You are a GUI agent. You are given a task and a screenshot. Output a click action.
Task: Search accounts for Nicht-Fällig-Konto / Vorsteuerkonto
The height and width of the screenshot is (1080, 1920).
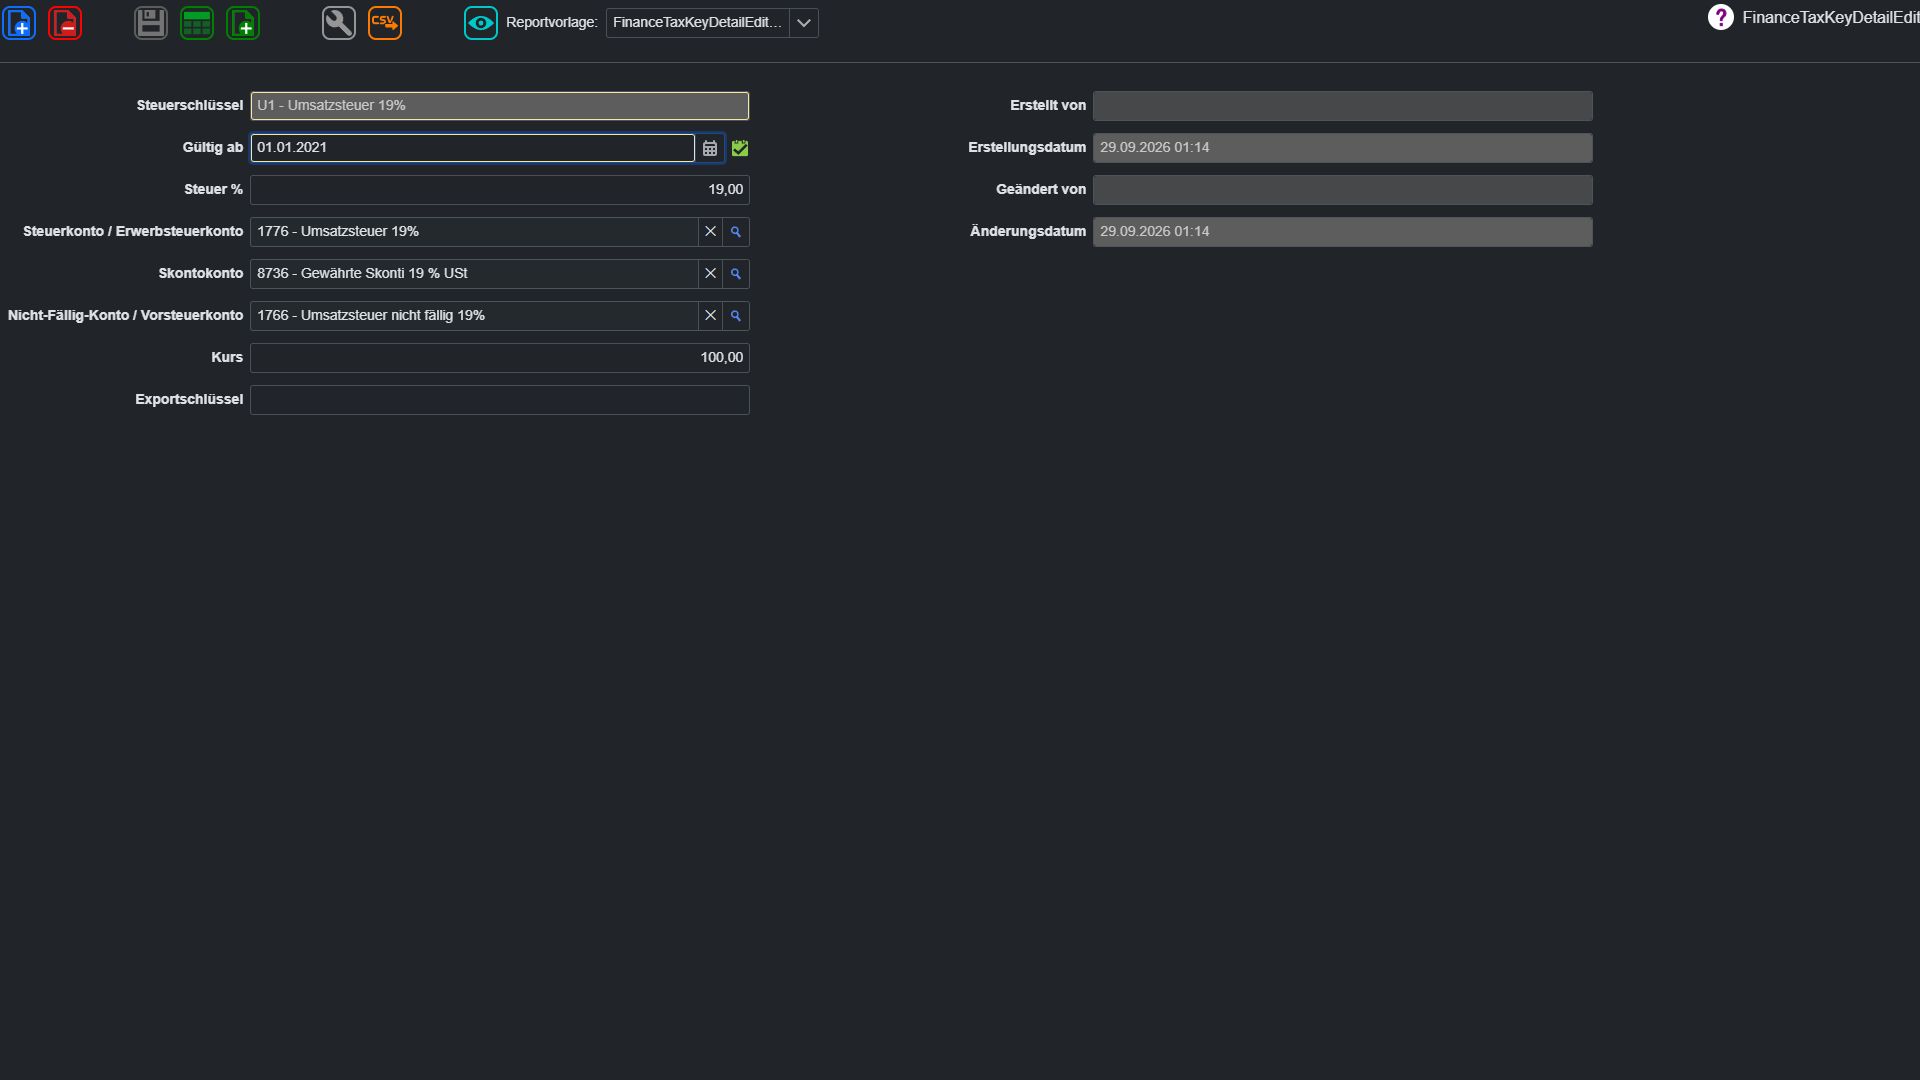pos(736,316)
